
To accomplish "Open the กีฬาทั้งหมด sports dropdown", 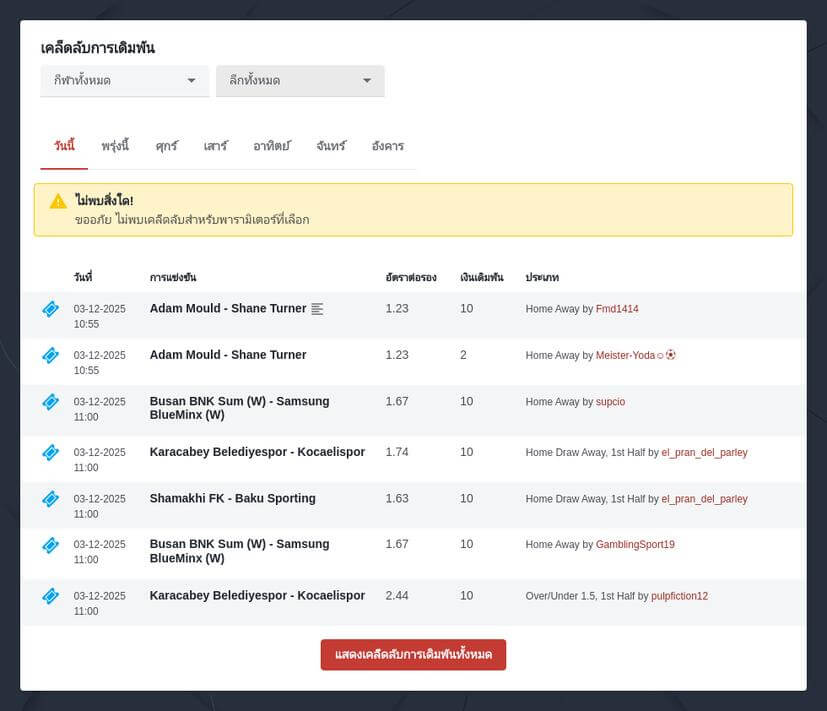I will click(124, 81).
